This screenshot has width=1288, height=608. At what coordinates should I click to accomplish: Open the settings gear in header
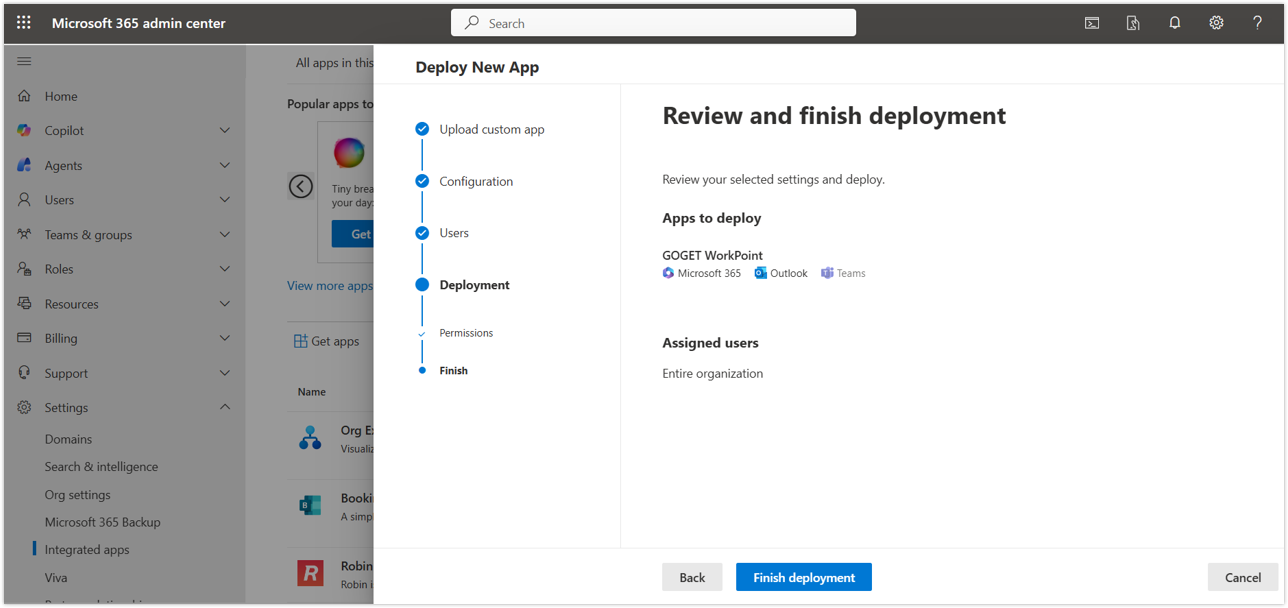click(1216, 23)
